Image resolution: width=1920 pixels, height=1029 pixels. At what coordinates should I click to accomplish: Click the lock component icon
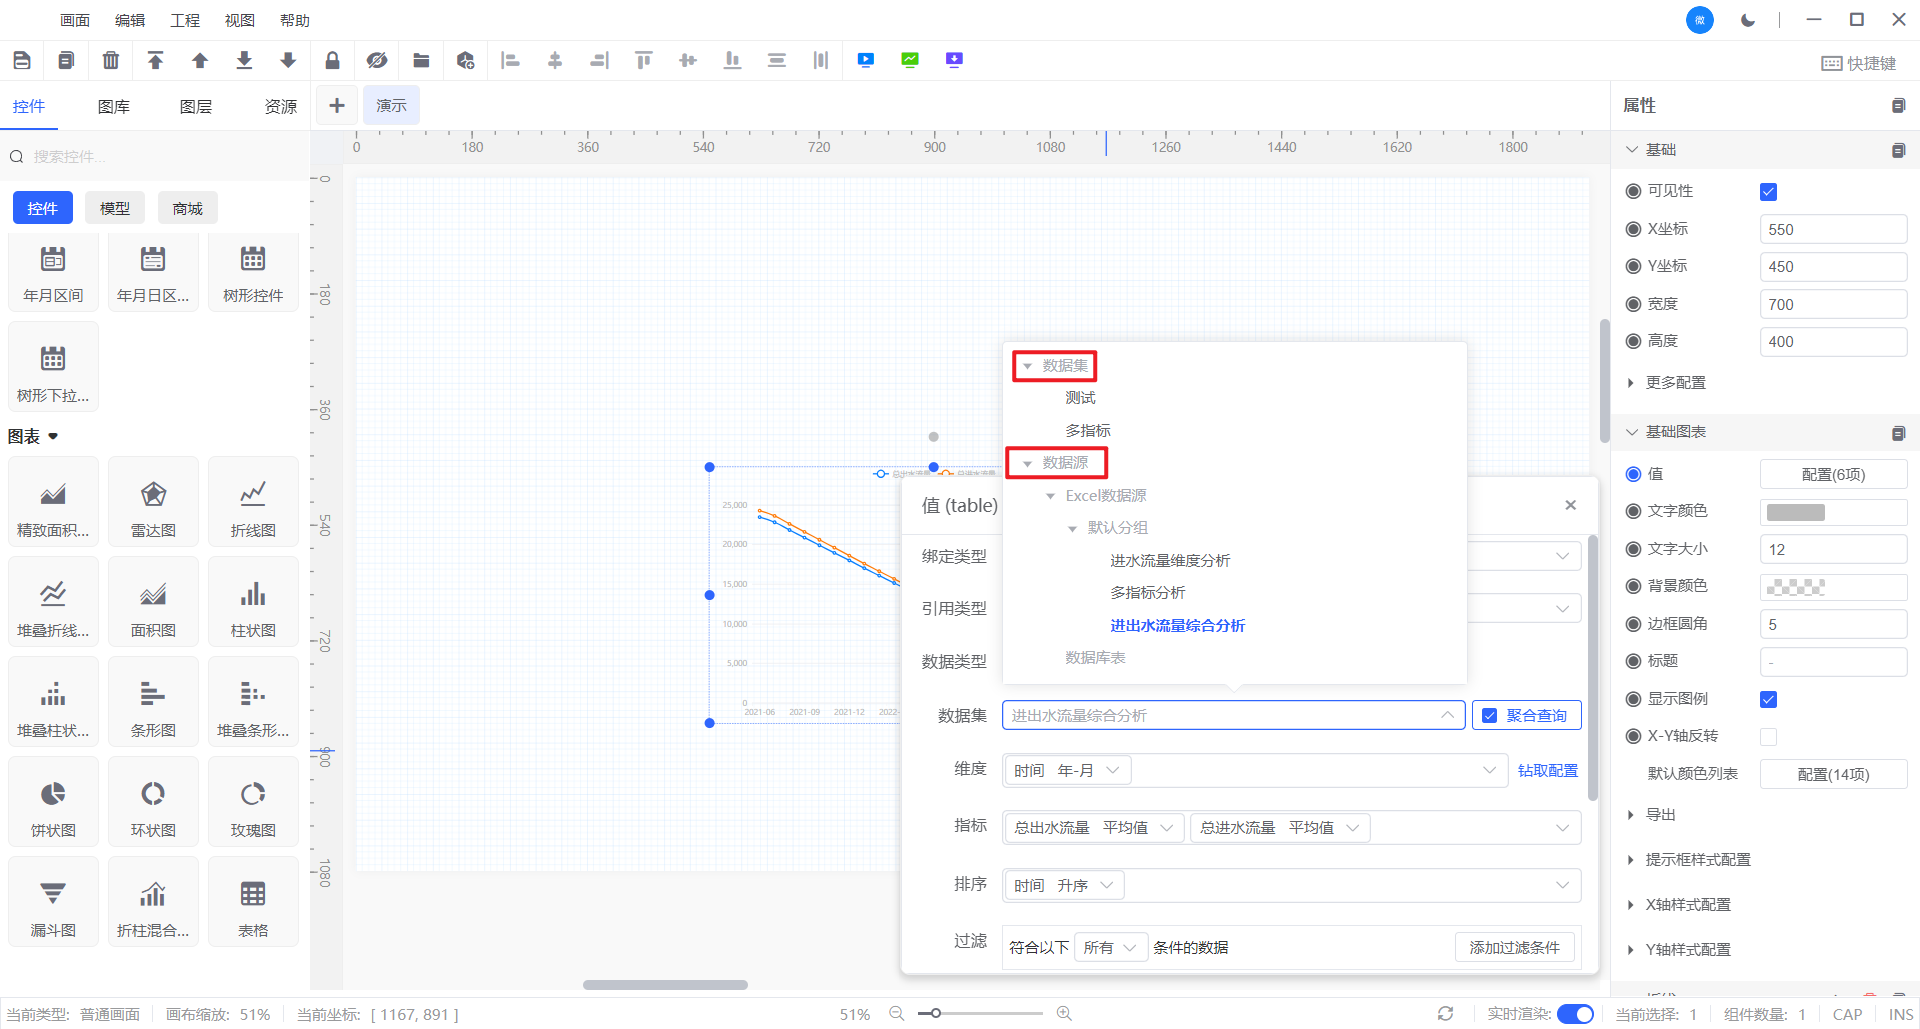pyautogui.click(x=332, y=60)
